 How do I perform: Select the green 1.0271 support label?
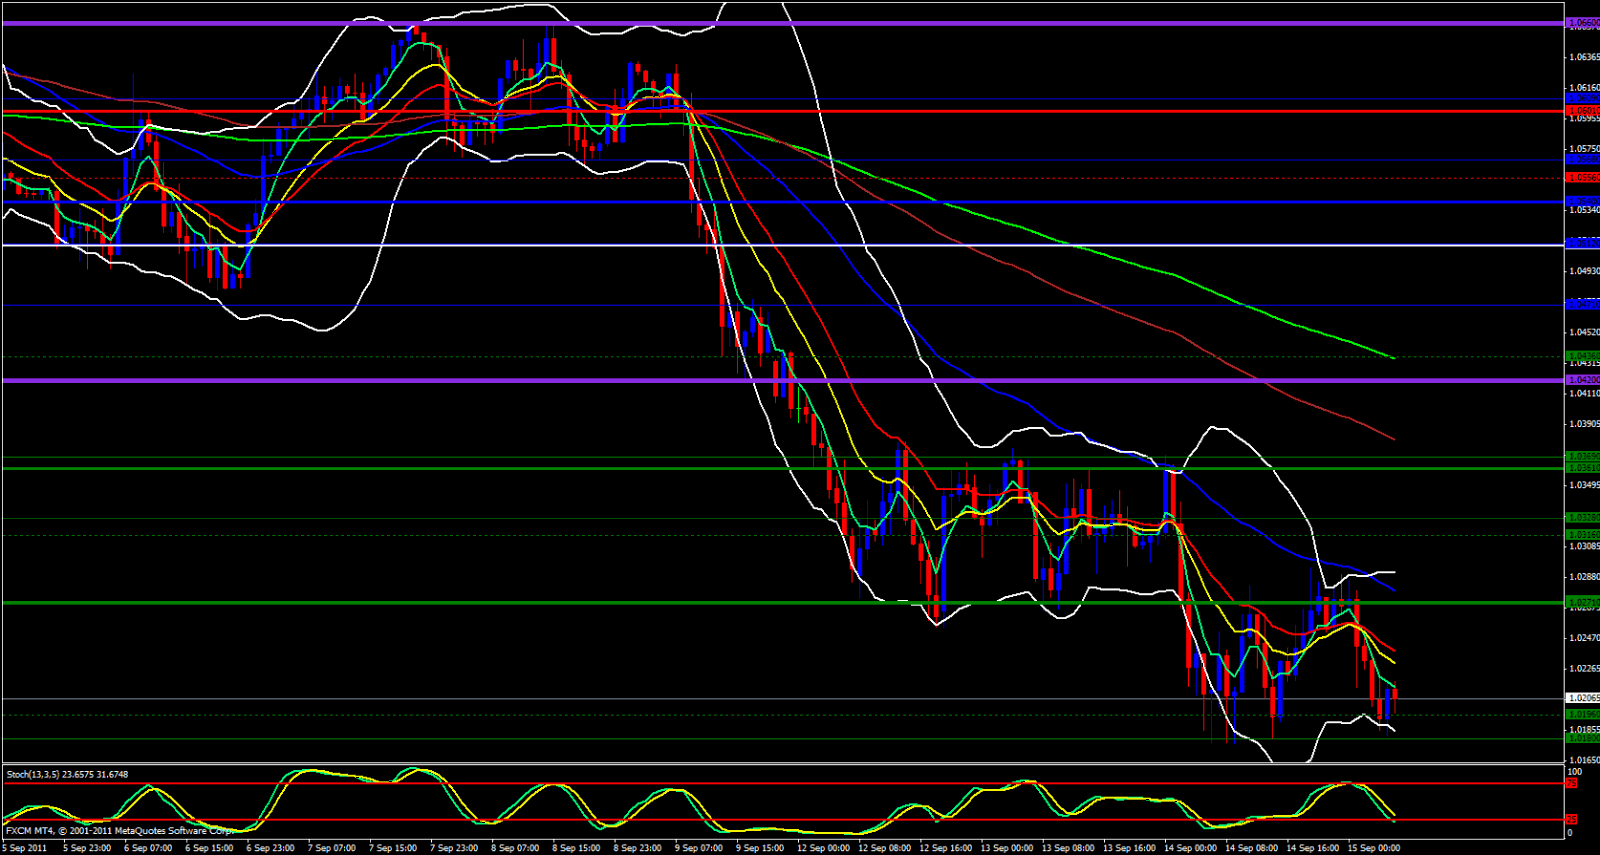pyautogui.click(x=1582, y=602)
